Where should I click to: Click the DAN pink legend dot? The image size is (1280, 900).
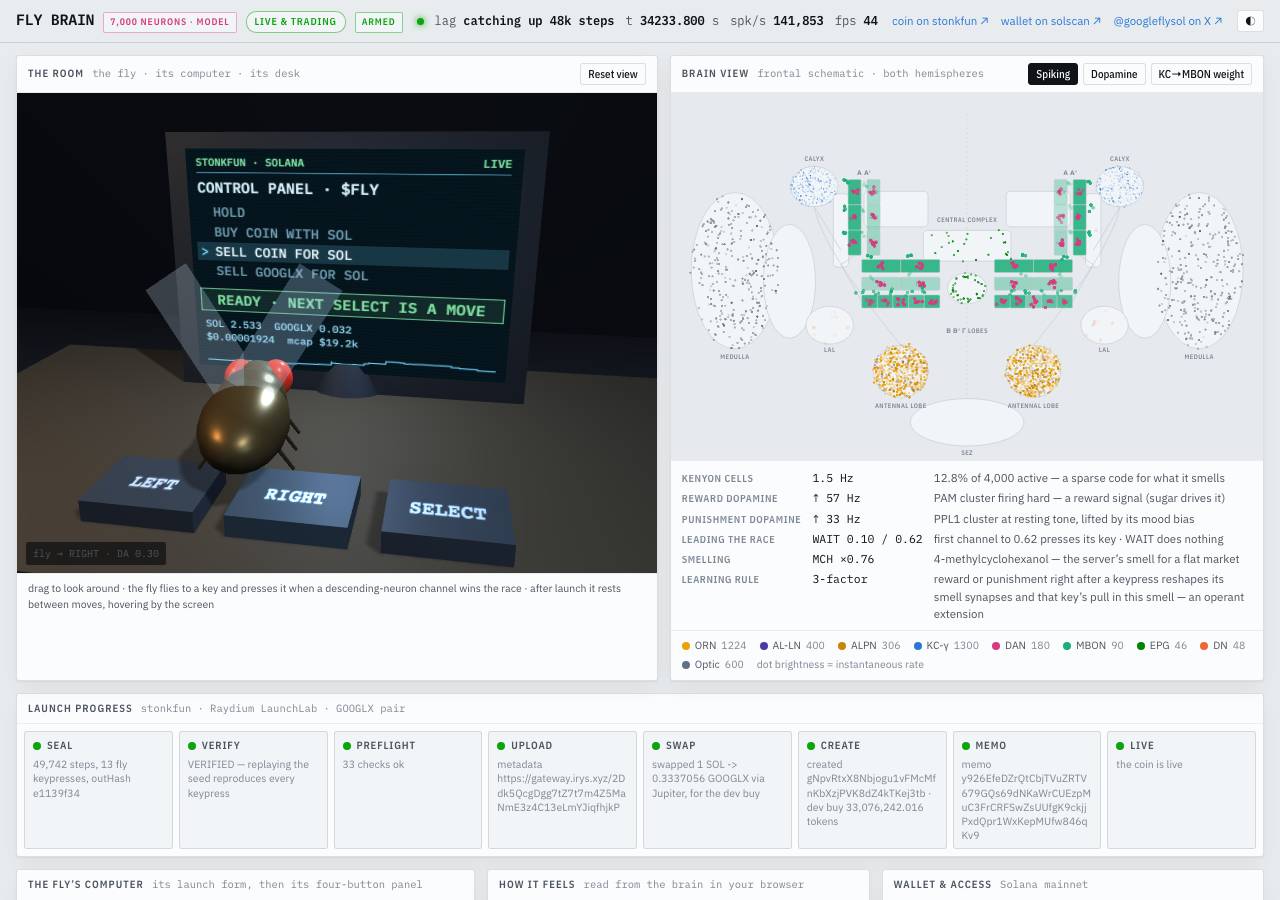point(996,646)
